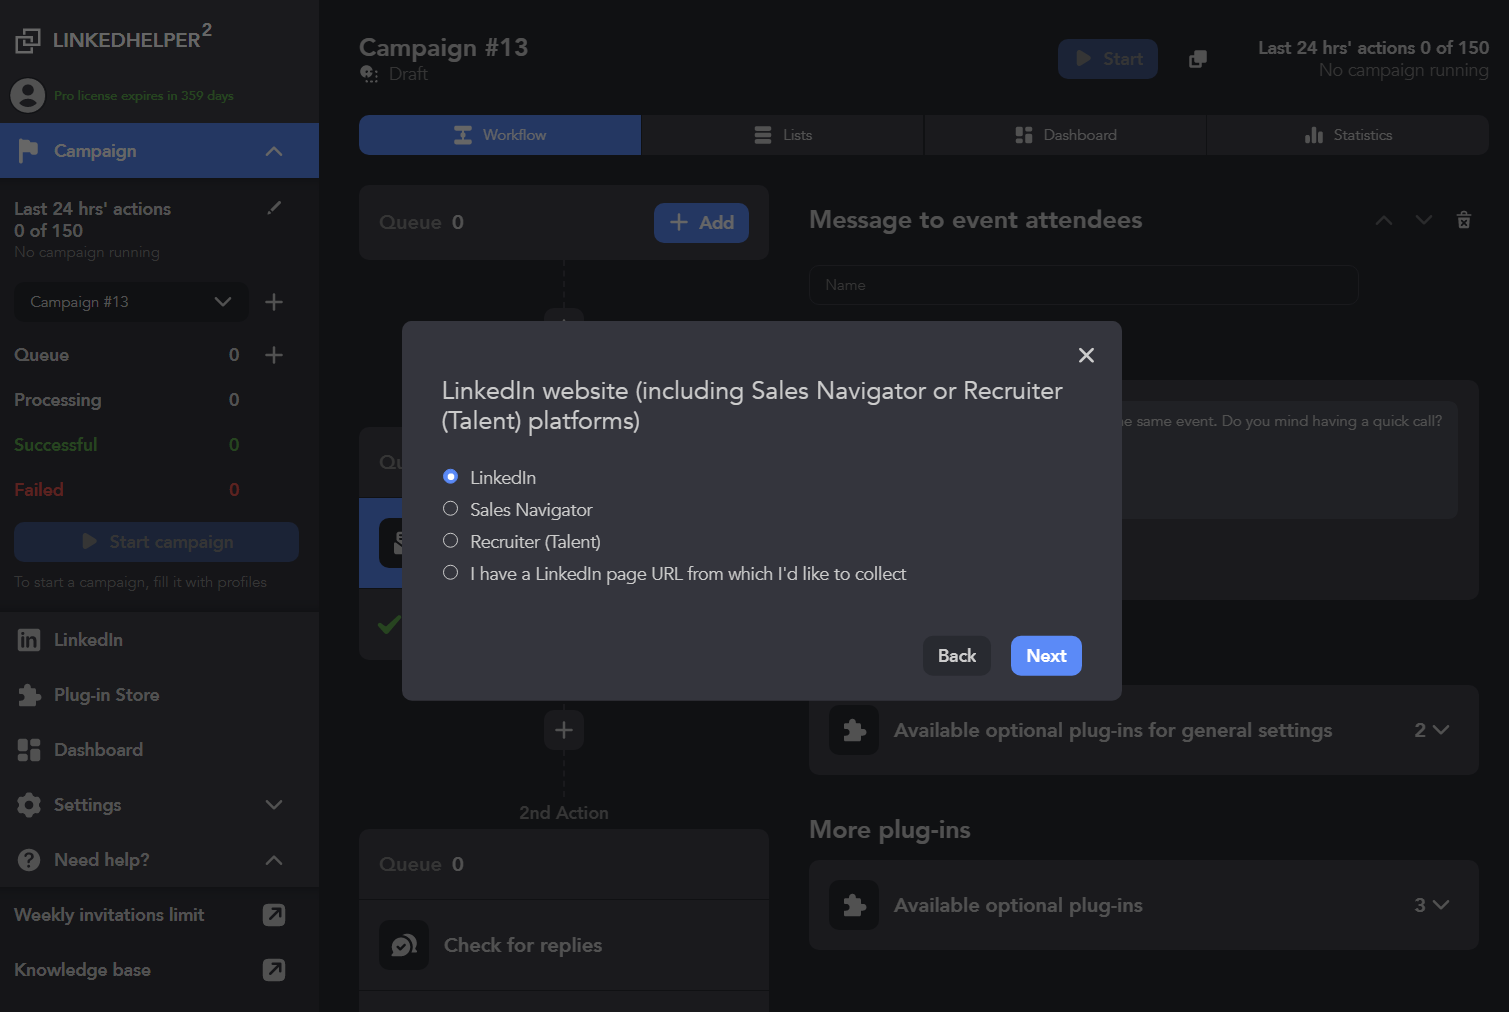Add profiles to Queue via sidebar plus
Image resolution: width=1509 pixels, height=1012 pixels.
[274, 355]
